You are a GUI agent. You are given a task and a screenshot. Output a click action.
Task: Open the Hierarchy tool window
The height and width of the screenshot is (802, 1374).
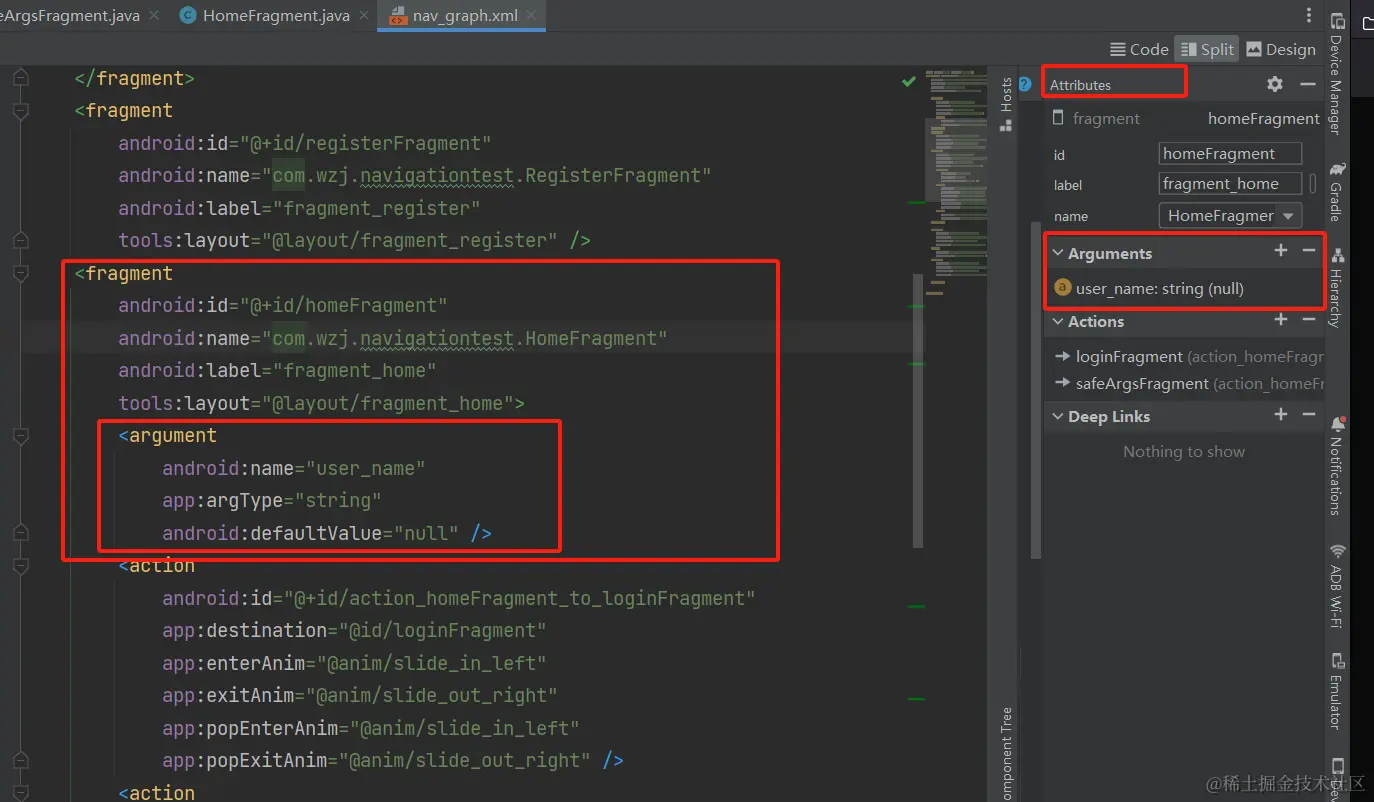tap(1337, 290)
